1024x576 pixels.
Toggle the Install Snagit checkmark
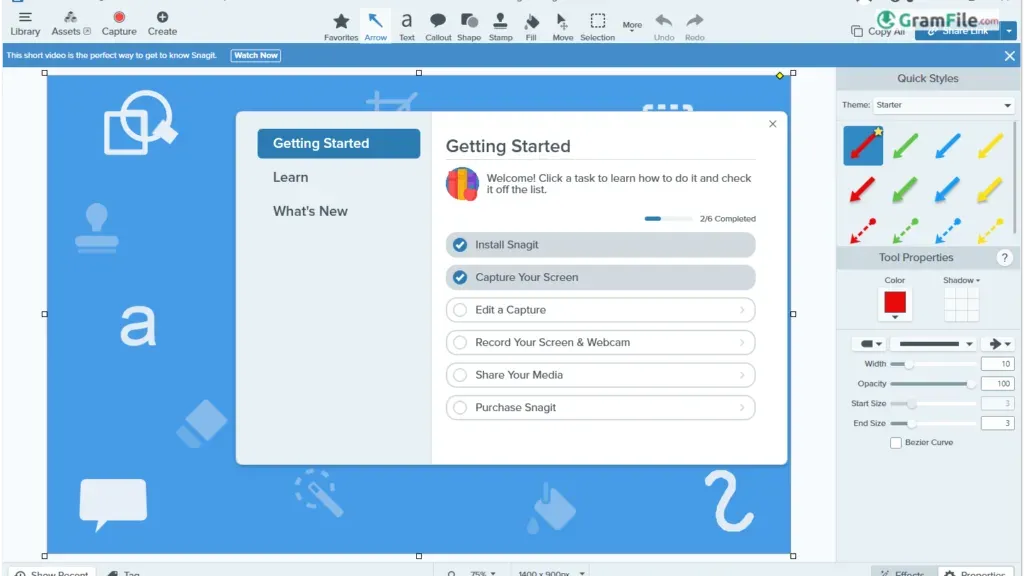460,245
